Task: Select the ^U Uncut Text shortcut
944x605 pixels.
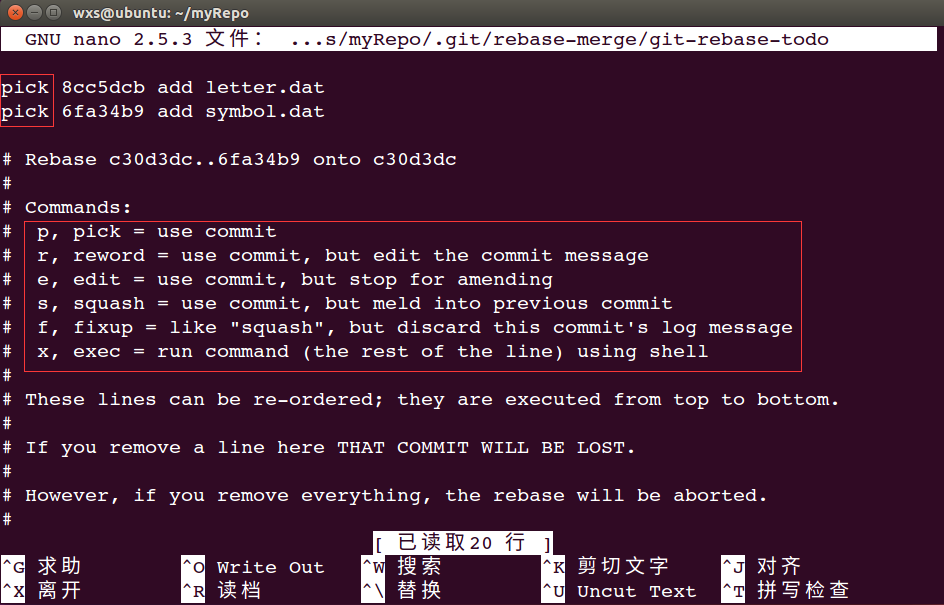Action: pos(619,591)
